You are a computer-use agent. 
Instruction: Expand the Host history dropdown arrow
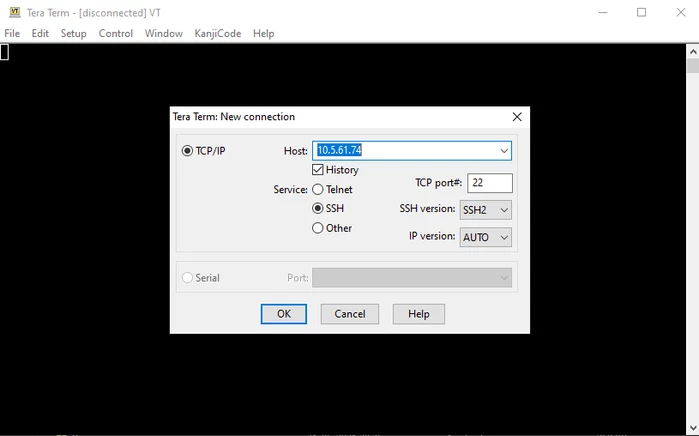coord(504,151)
